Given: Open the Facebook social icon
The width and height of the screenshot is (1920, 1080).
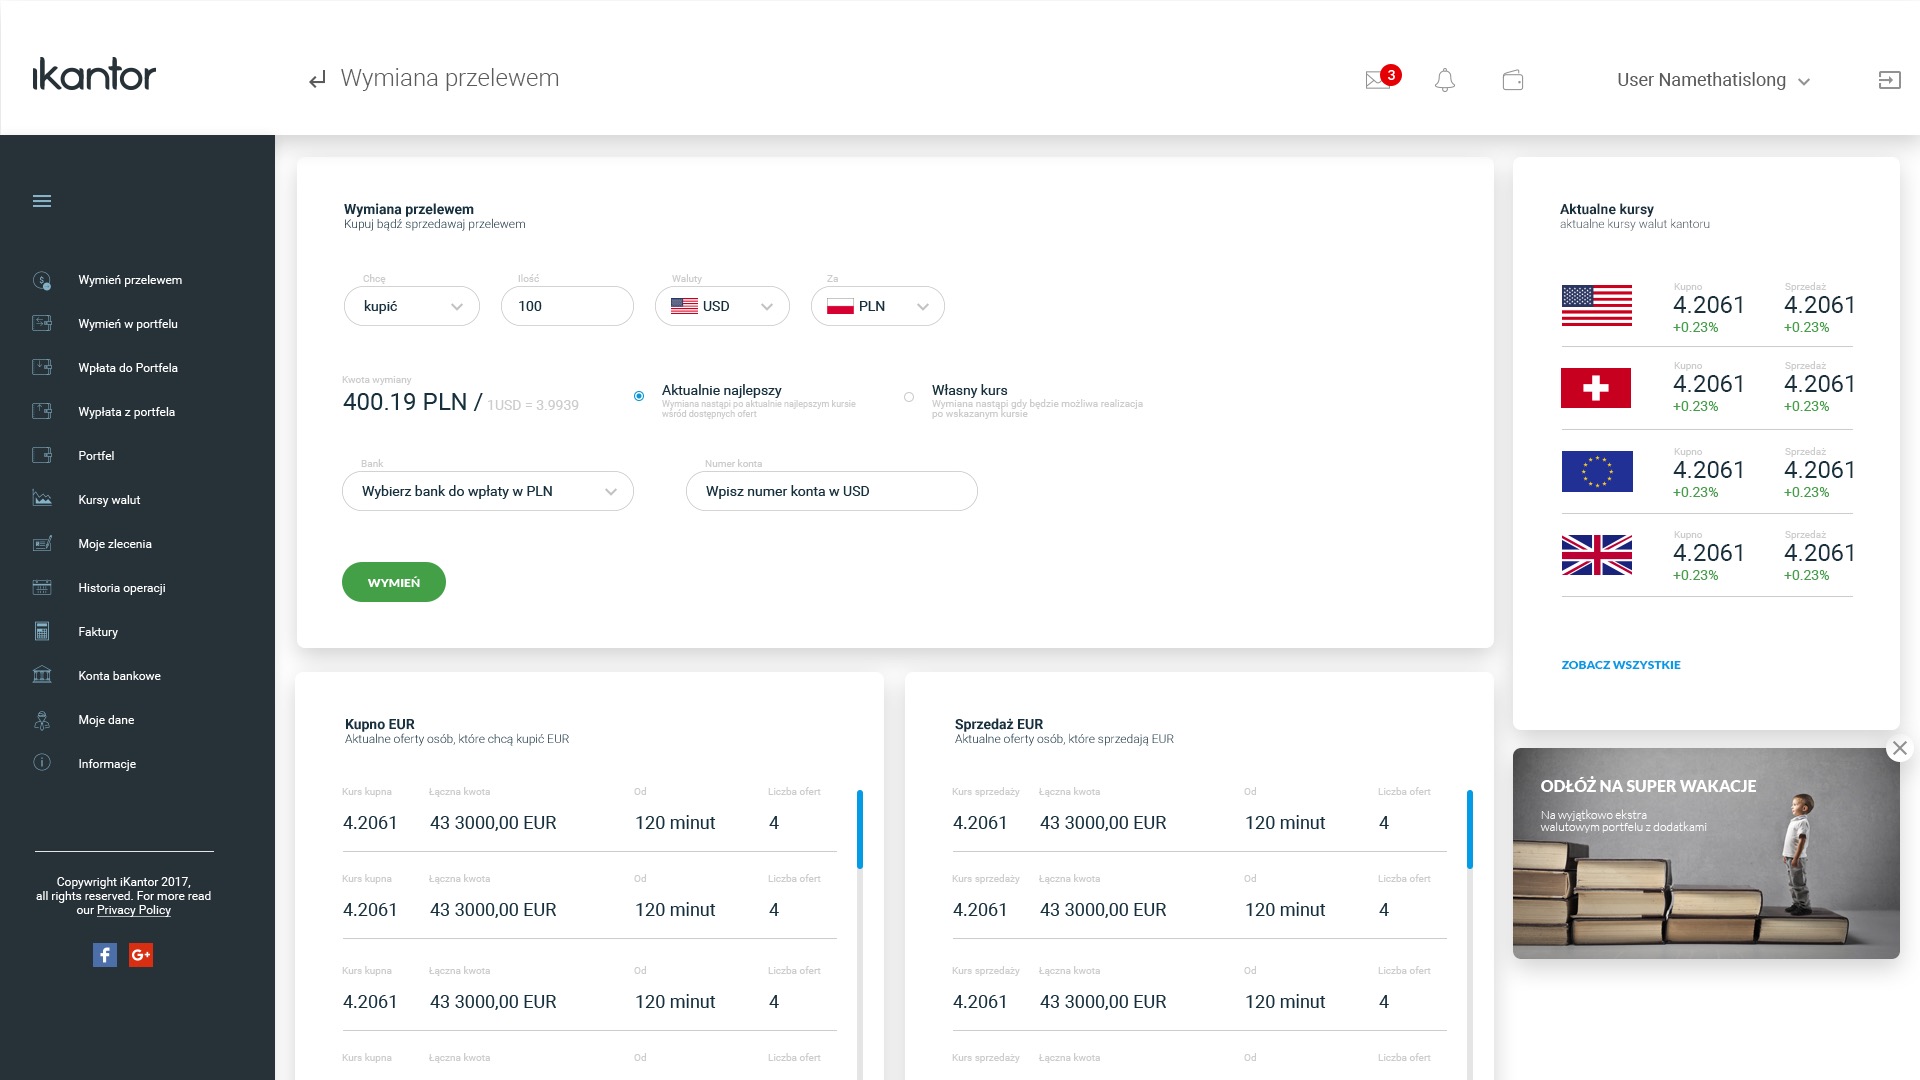Looking at the screenshot, I should click(105, 955).
